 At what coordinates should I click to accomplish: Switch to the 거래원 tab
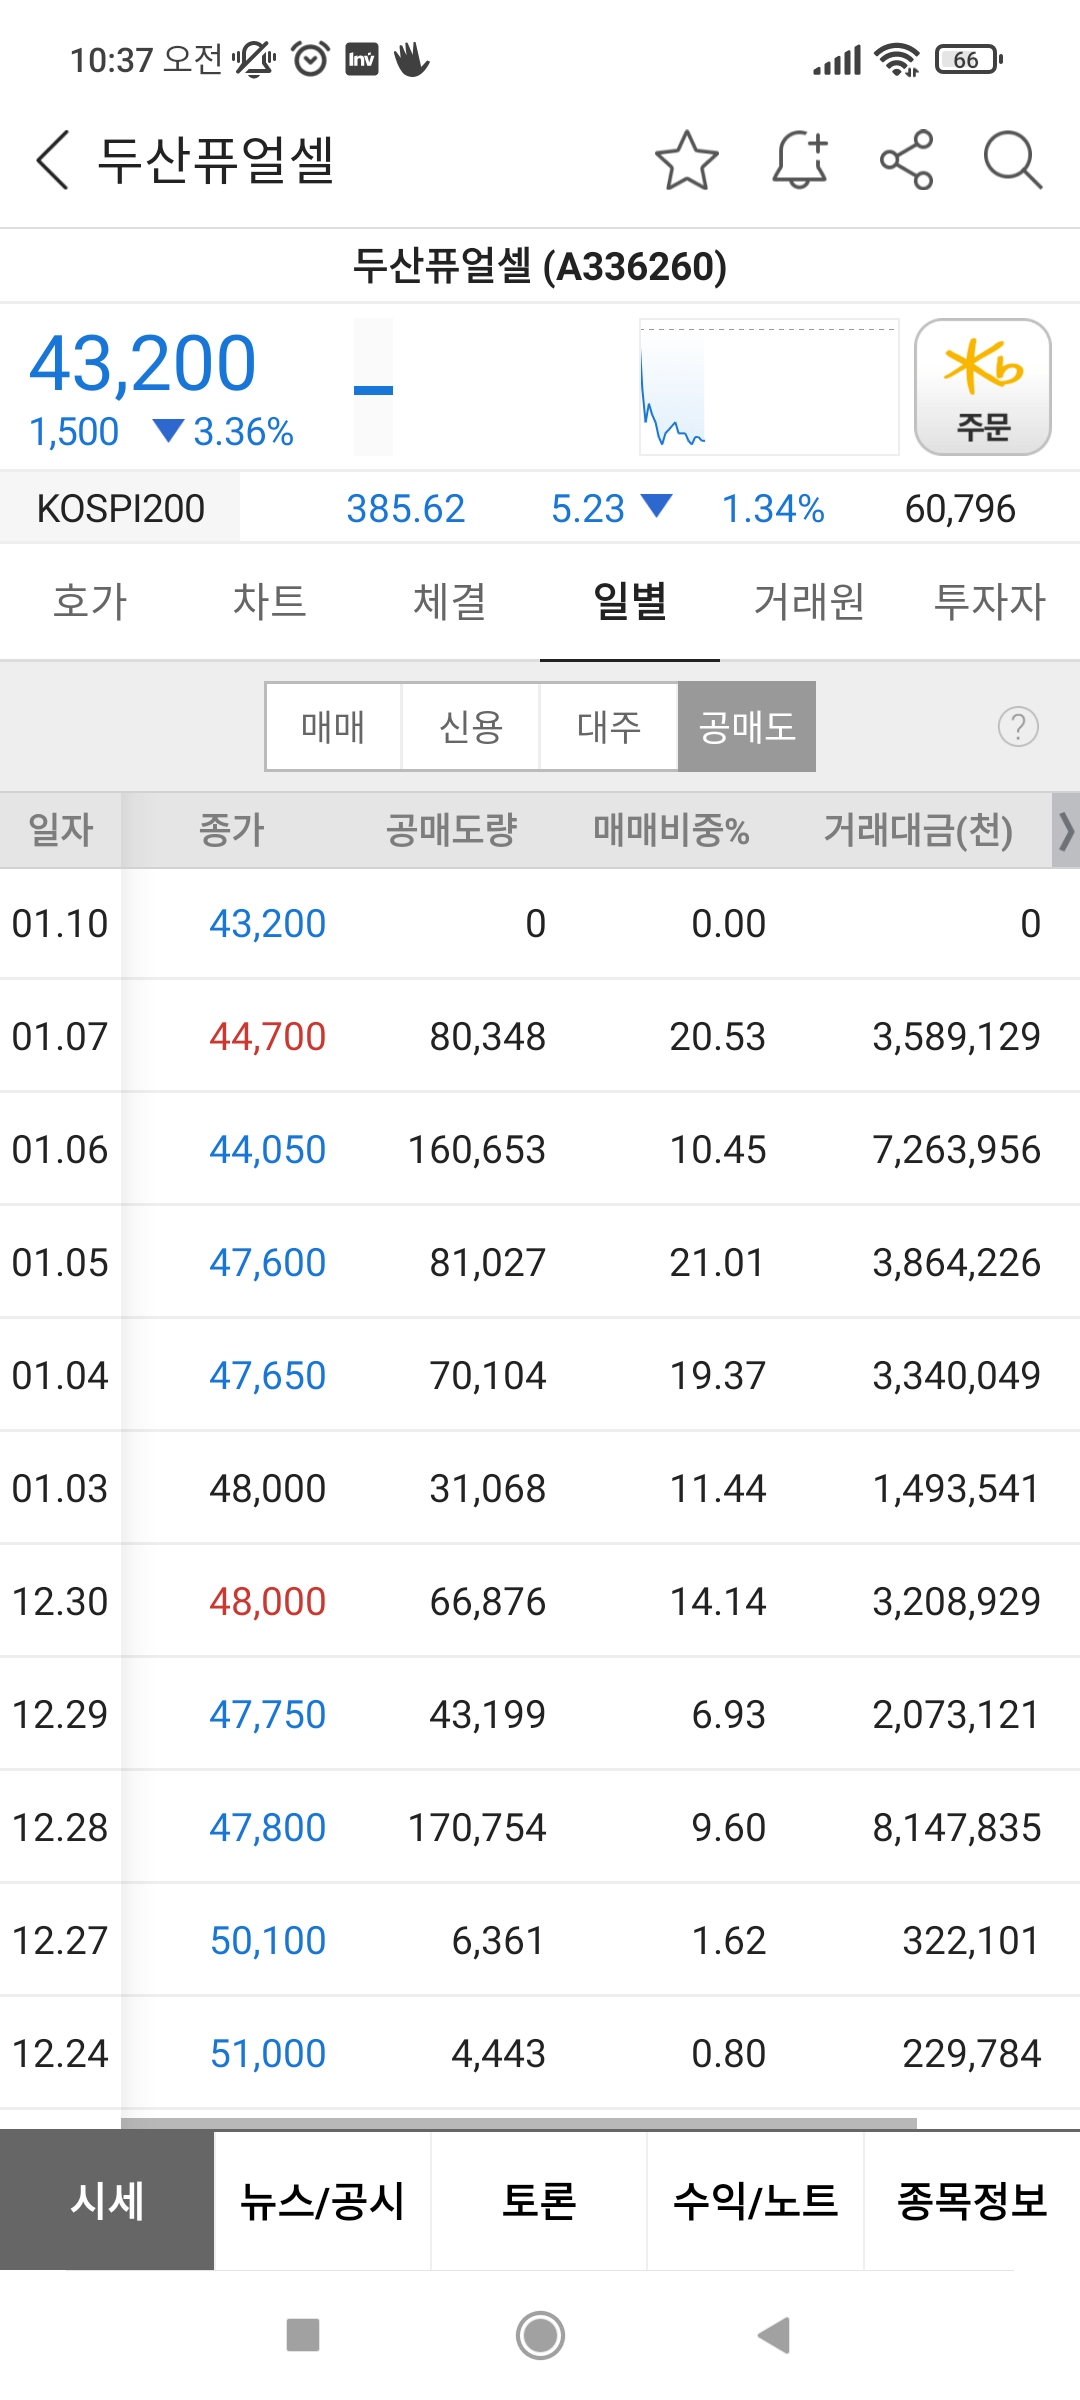[x=810, y=602]
